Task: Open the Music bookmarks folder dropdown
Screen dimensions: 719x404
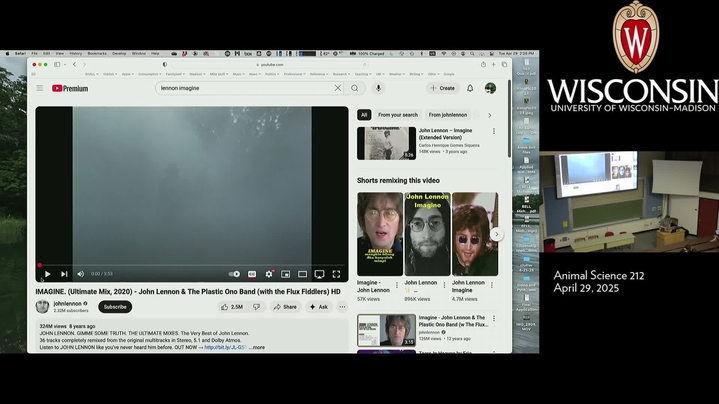Action: point(238,74)
